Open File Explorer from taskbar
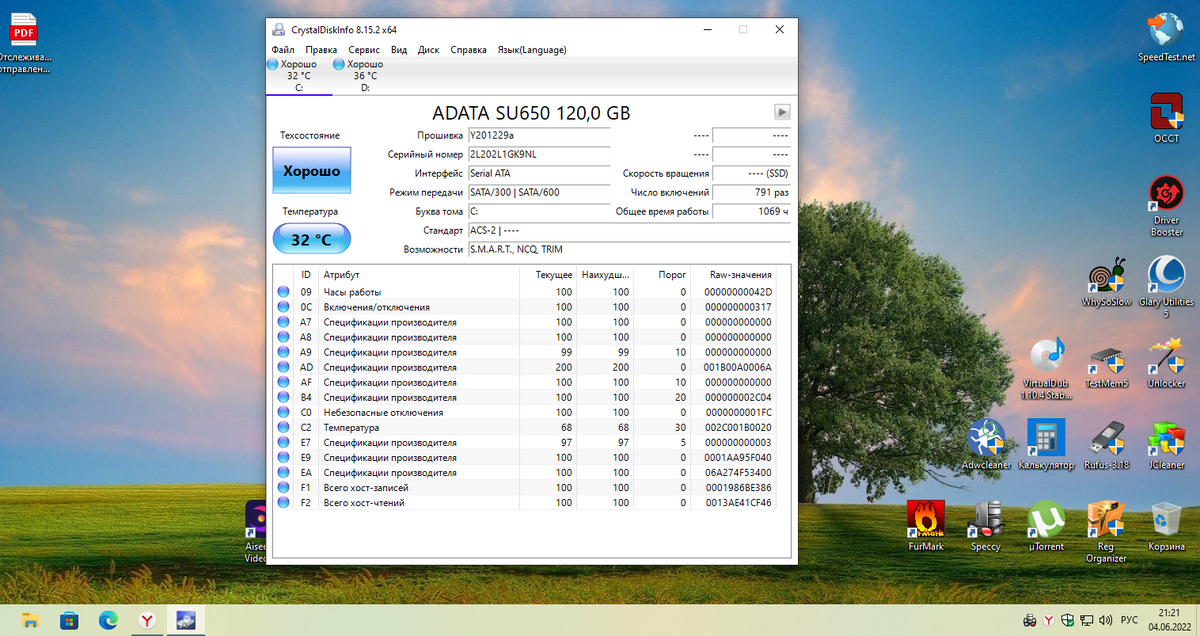Screen dimensions: 1200x636 tap(30, 620)
